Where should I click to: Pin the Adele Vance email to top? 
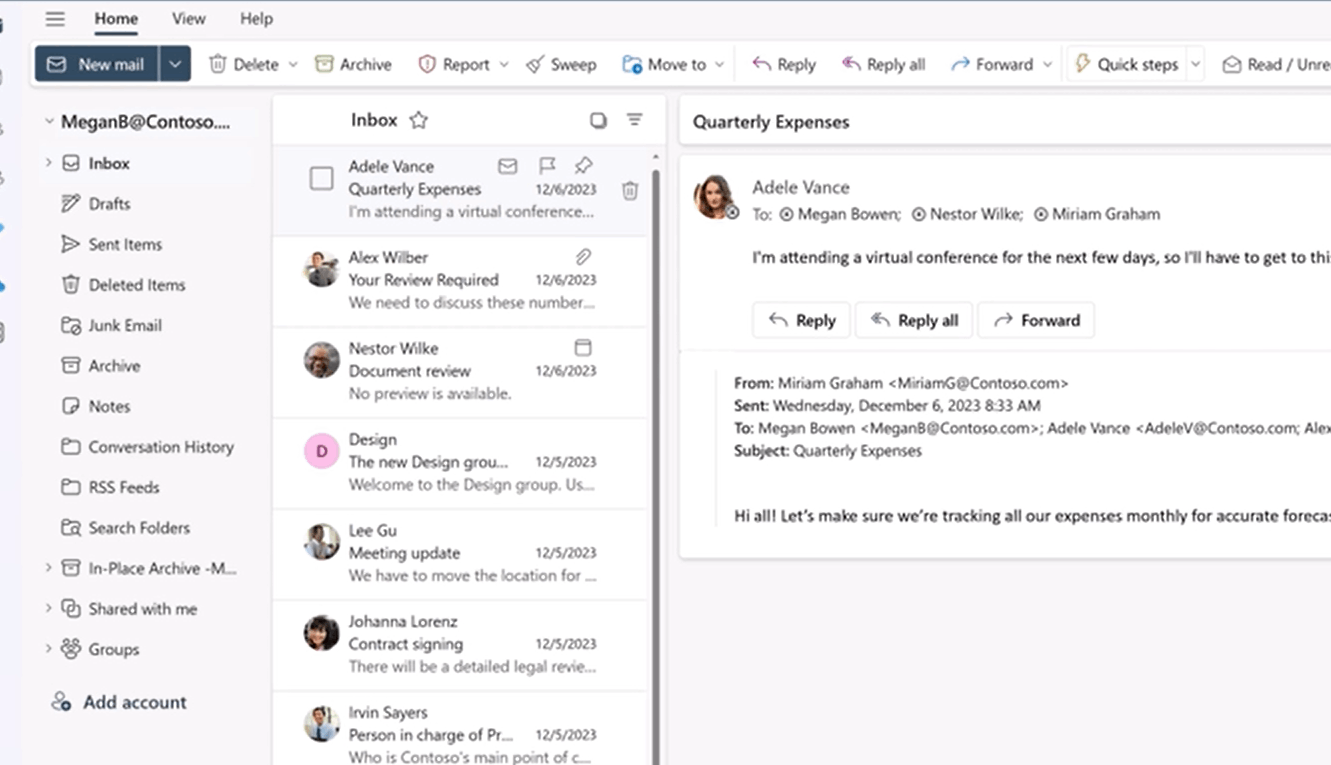click(584, 166)
